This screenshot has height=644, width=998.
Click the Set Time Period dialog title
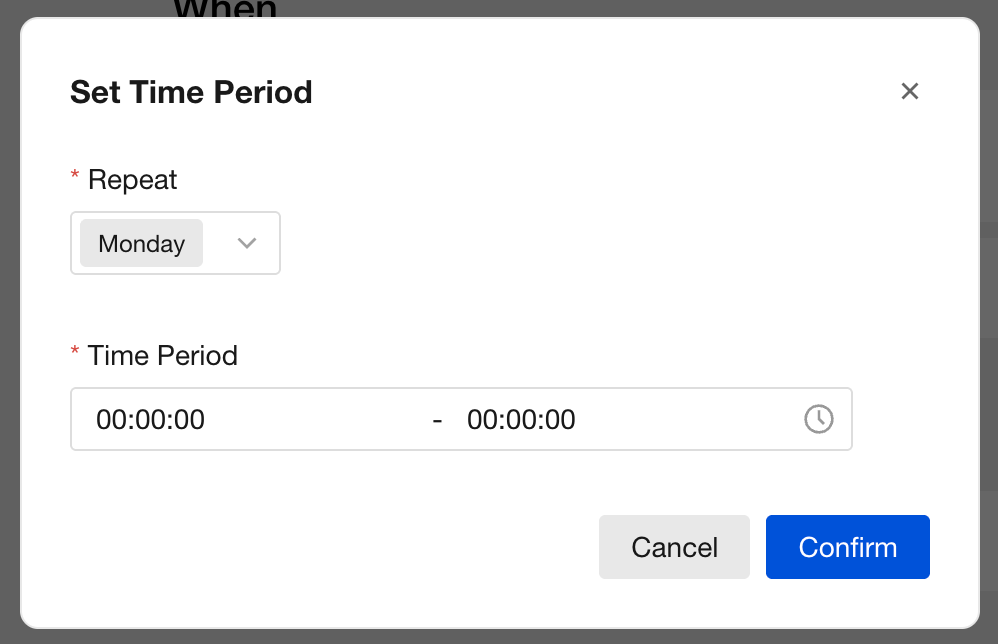point(191,93)
